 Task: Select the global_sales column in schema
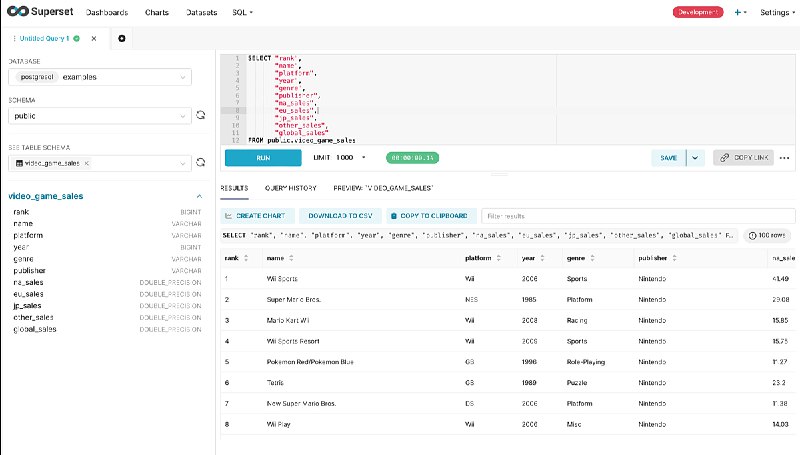35,329
